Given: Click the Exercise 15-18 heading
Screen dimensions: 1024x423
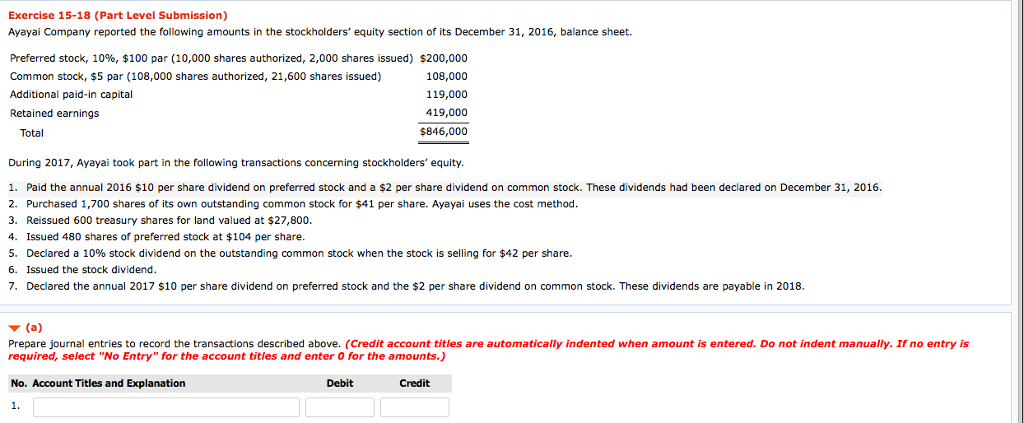Looking at the screenshot, I should pos(118,16).
